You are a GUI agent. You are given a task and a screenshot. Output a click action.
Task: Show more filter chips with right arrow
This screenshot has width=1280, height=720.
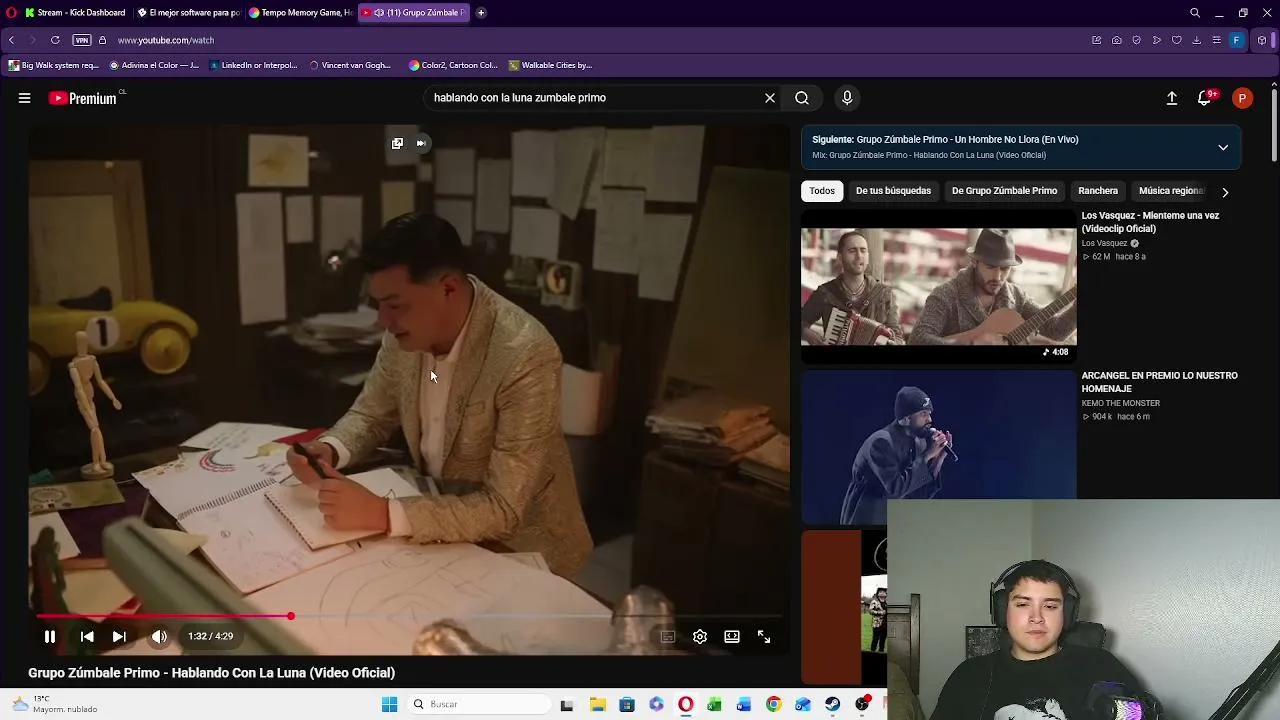[x=1225, y=192]
